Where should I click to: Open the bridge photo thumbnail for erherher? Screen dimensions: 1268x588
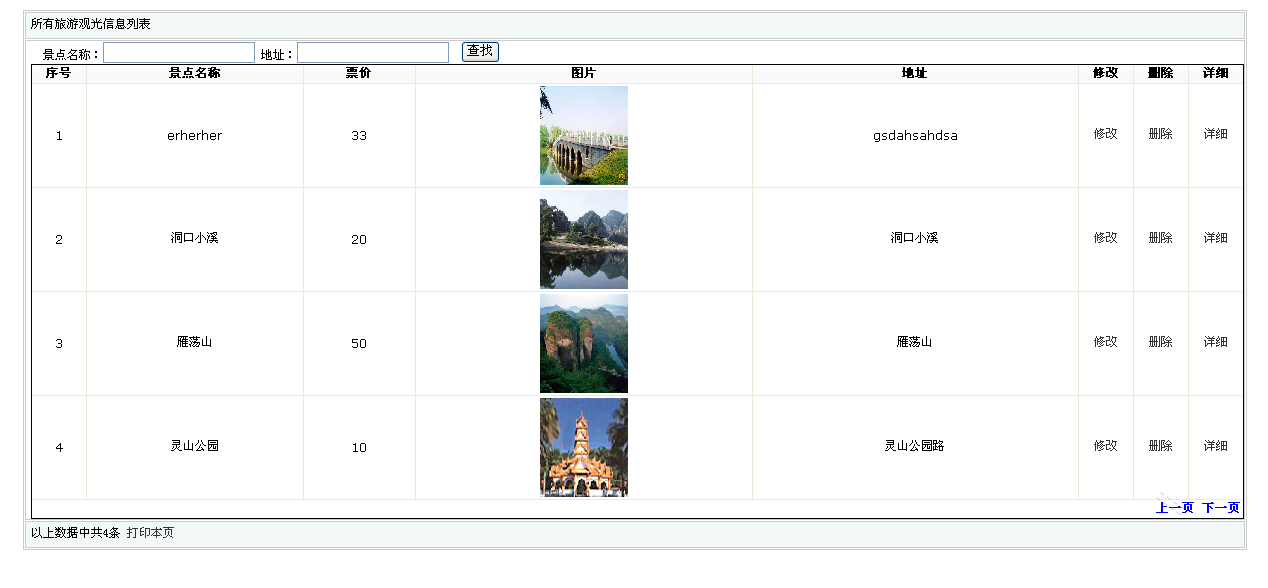(x=584, y=135)
